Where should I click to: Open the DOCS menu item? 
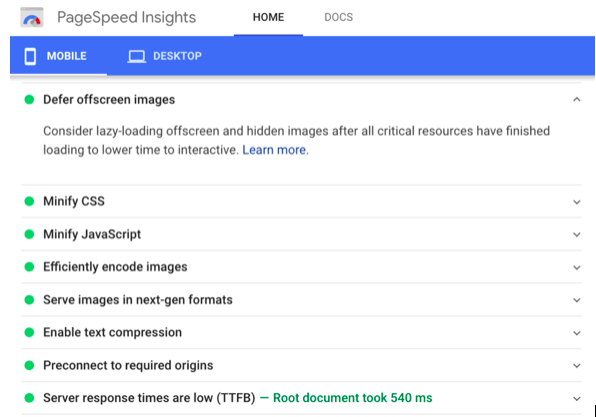point(338,17)
